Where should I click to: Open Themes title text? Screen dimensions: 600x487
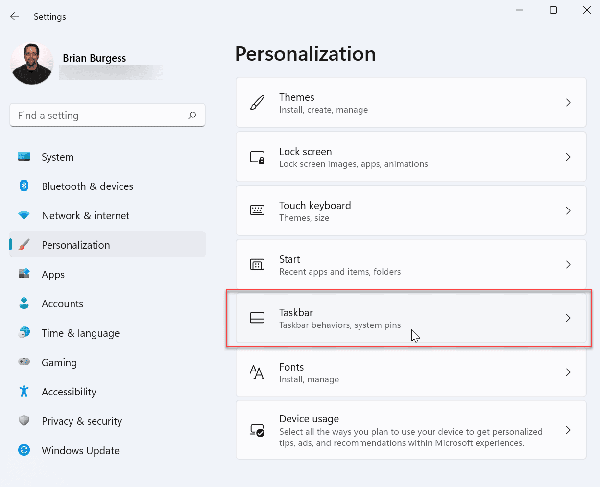coord(297,97)
